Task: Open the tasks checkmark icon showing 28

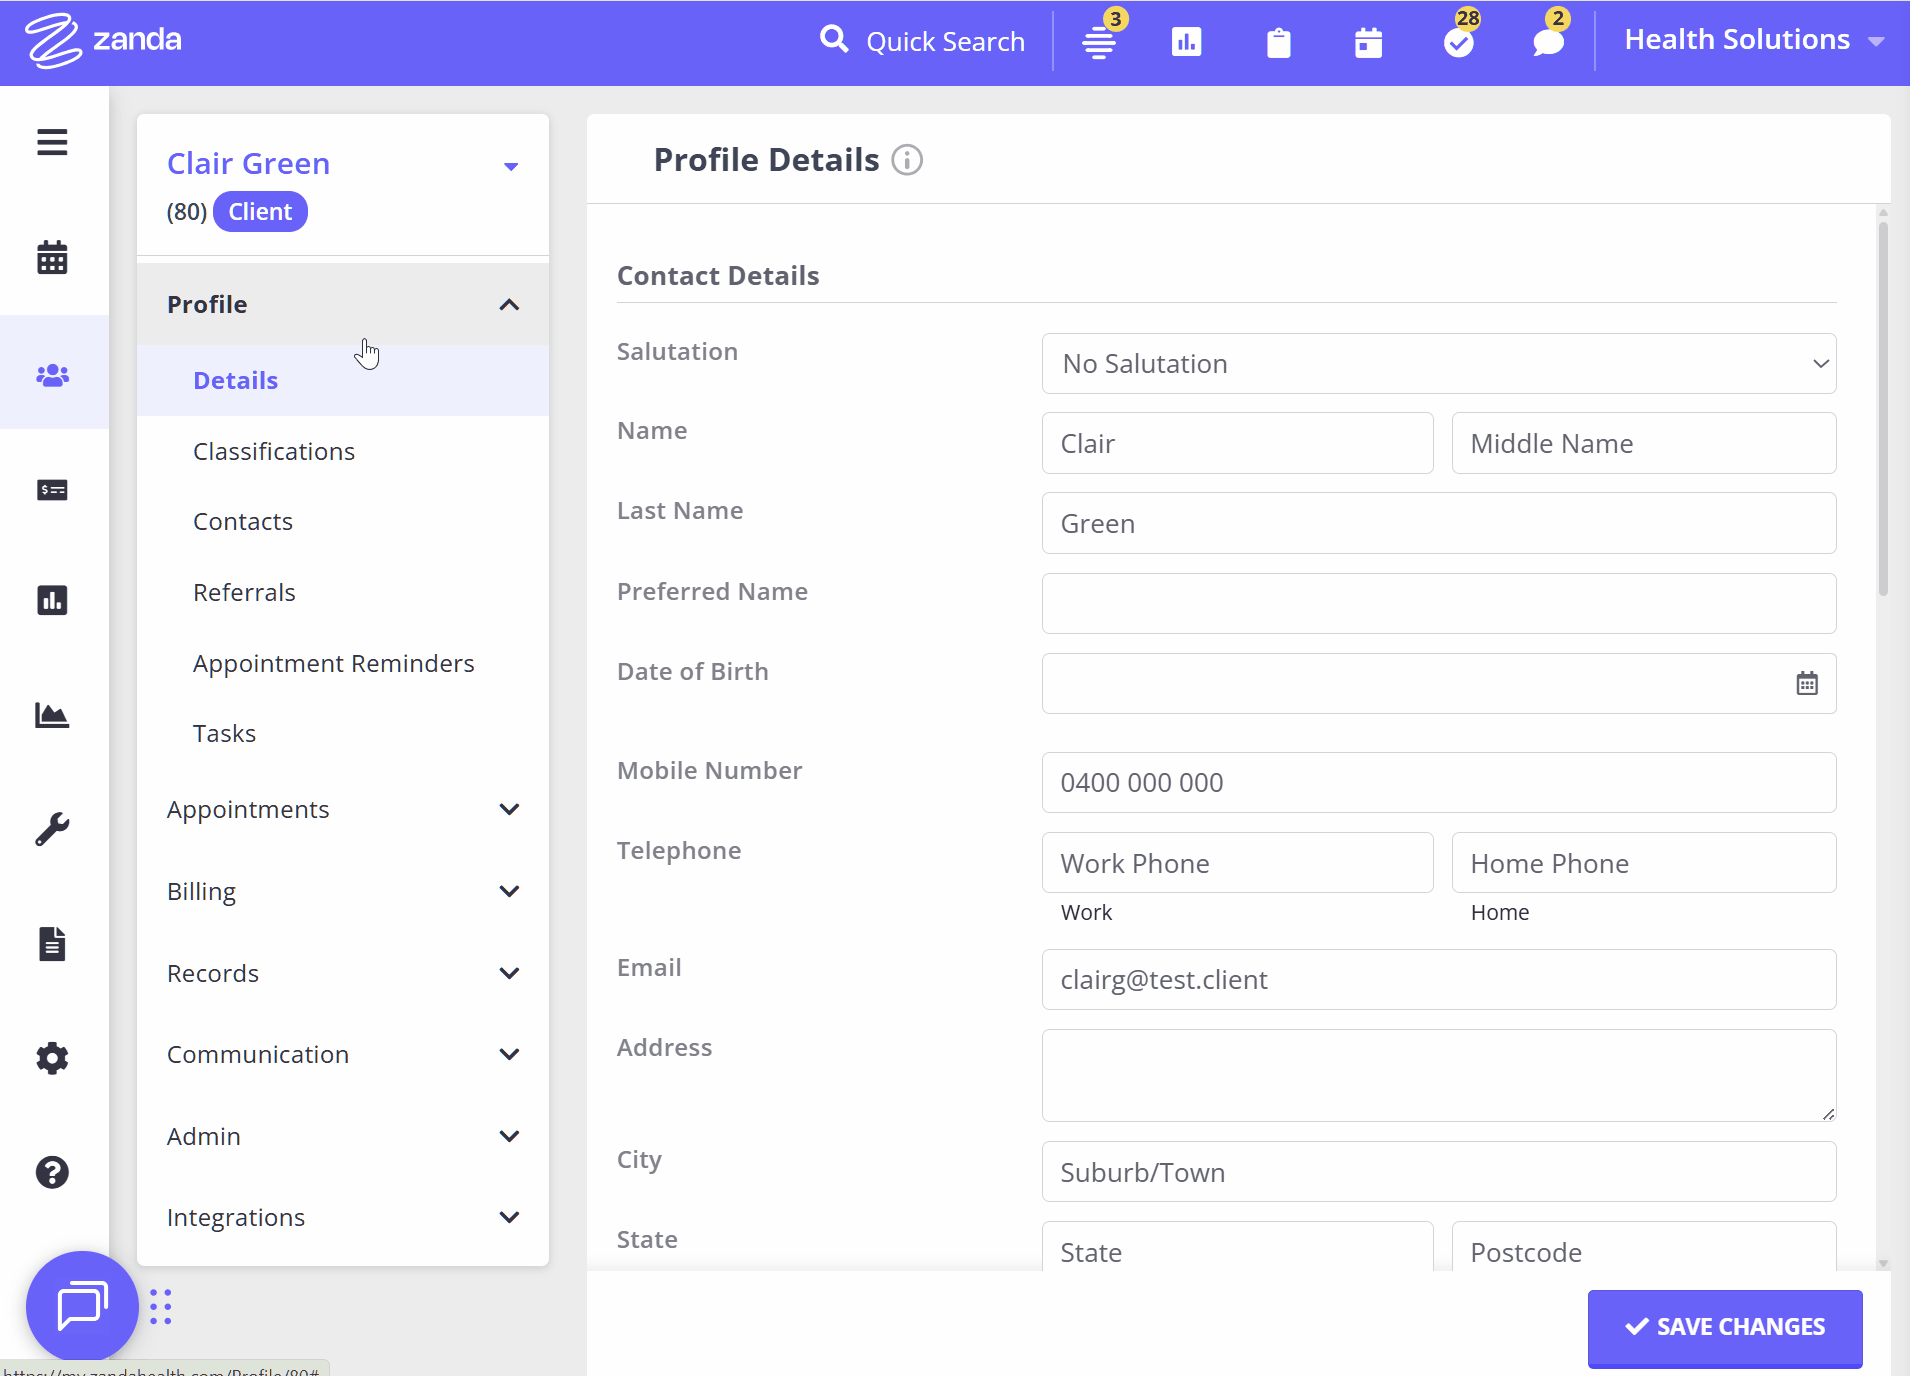Action: click(x=1458, y=42)
